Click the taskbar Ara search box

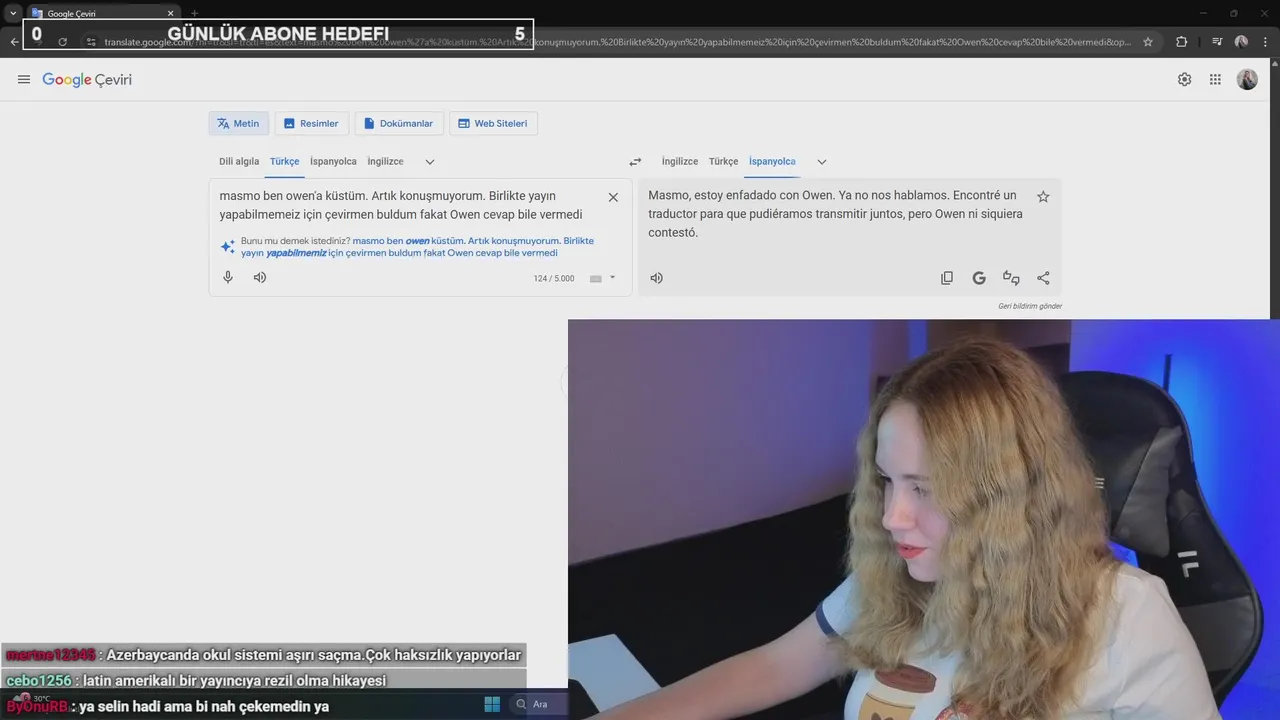point(538,704)
